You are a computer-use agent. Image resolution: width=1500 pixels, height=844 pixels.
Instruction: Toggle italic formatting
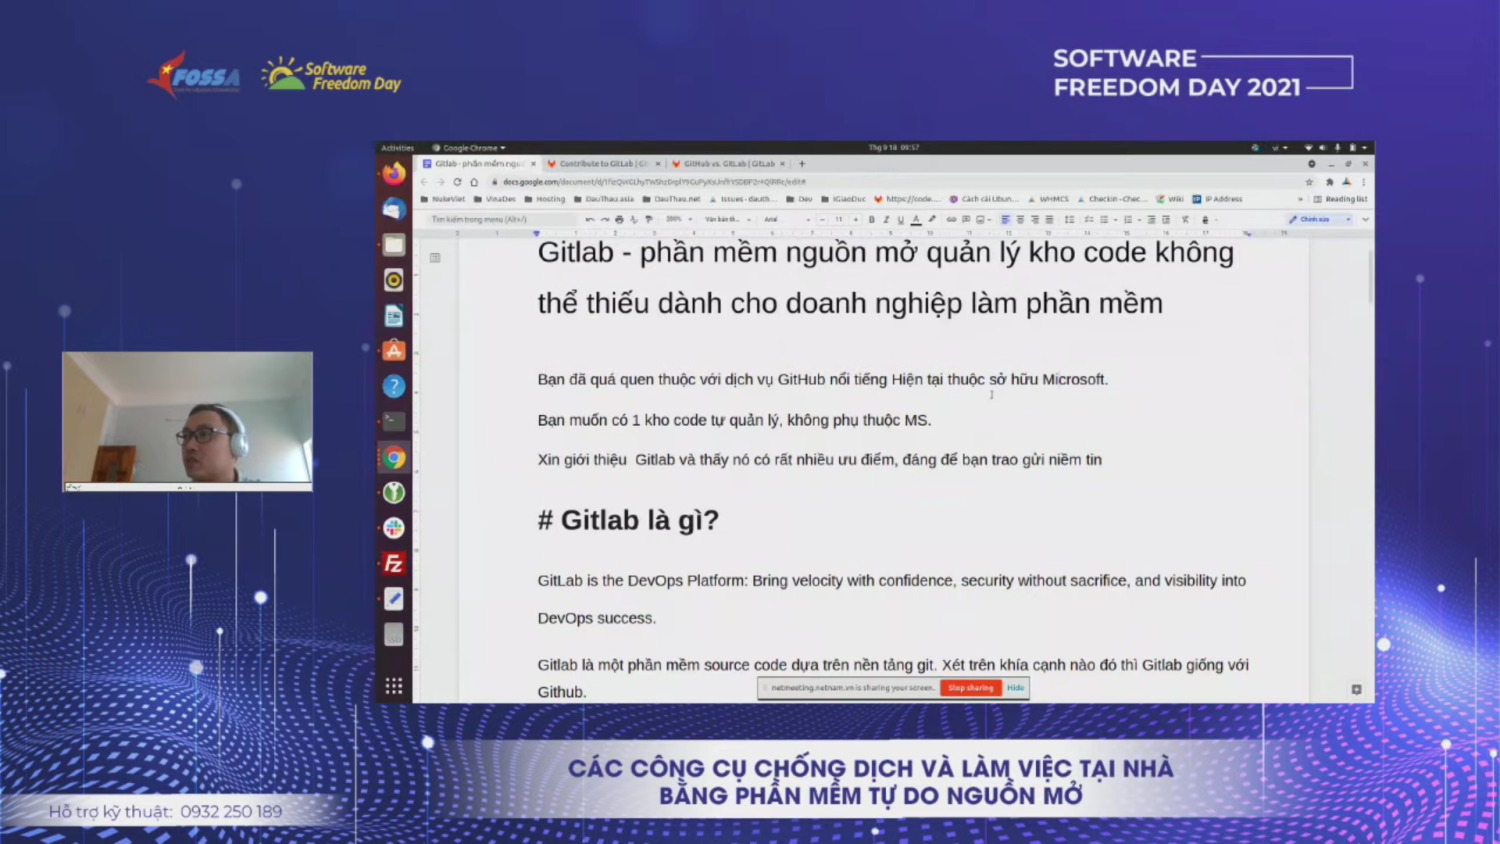886,219
